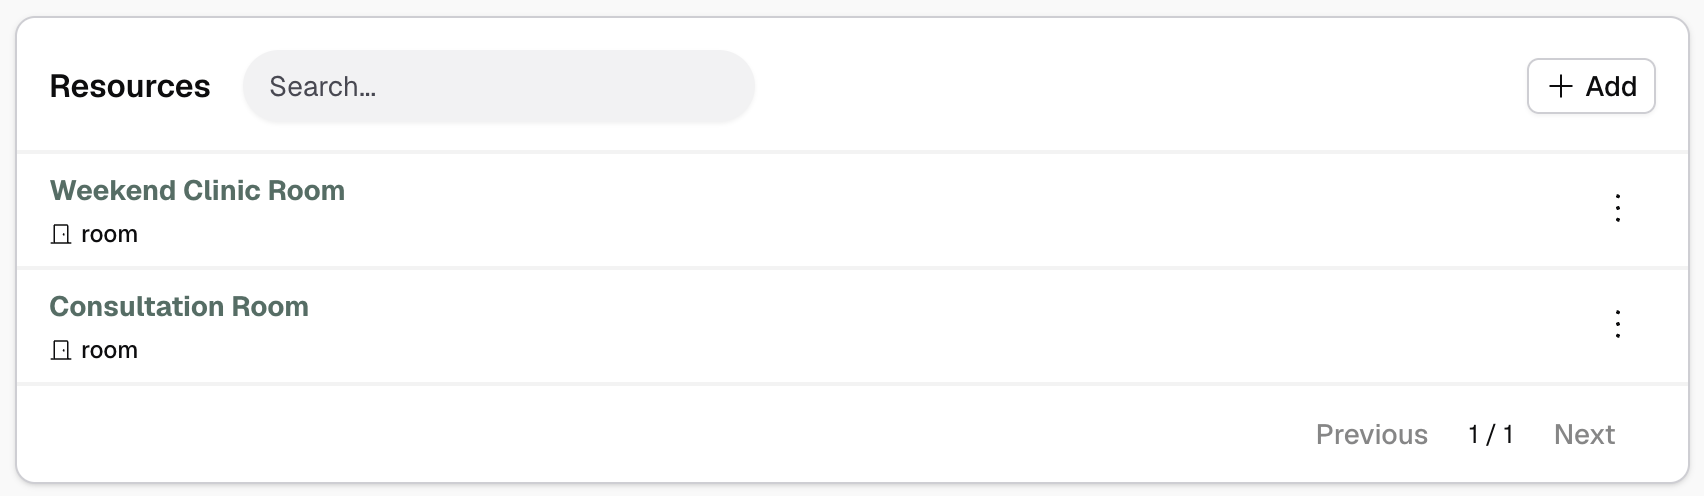The width and height of the screenshot is (1704, 496).
Task: Click door icon under Consultation Room
Action: pyautogui.click(x=61, y=351)
